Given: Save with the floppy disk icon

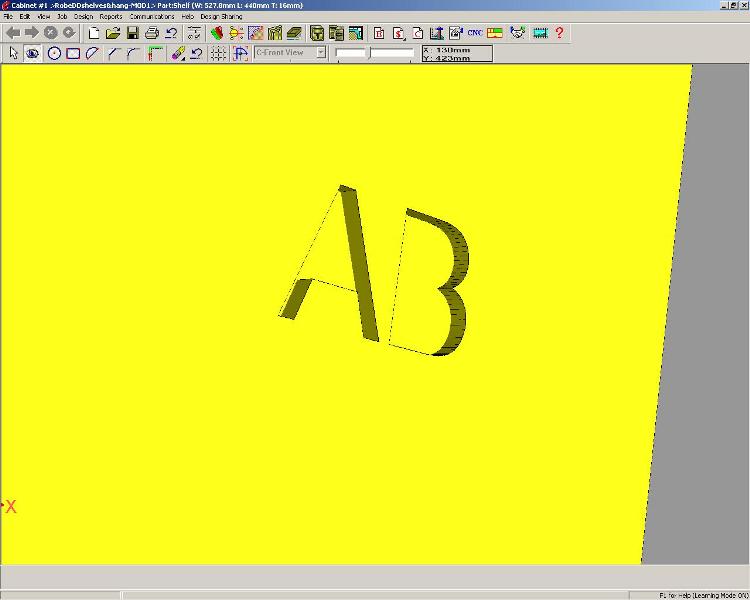Looking at the screenshot, I should coord(132,33).
